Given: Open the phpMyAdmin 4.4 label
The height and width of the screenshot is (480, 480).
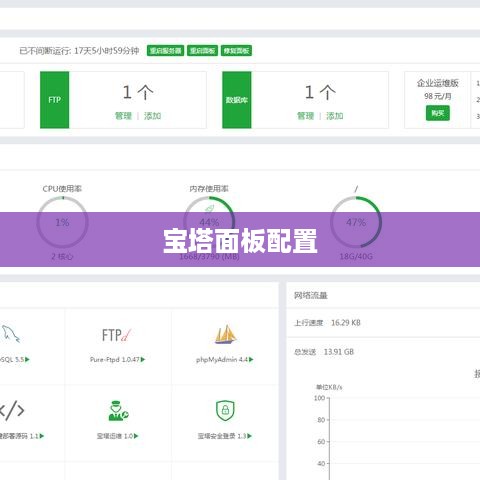Looking at the screenshot, I should pos(222,360).
